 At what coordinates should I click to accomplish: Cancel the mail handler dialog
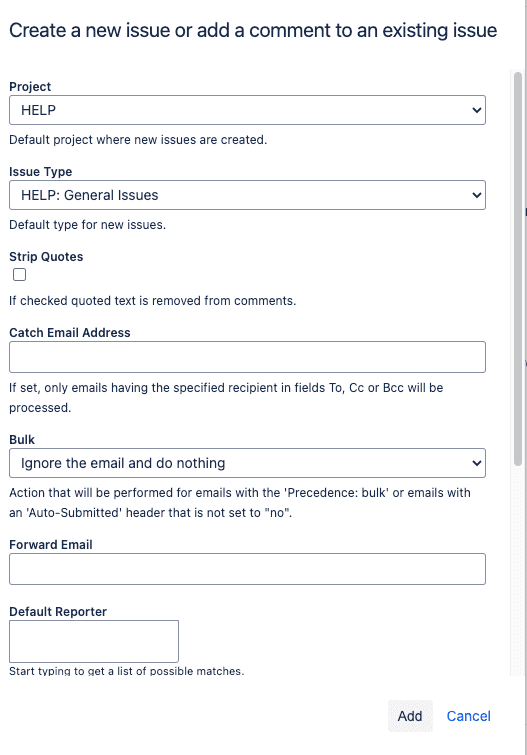click(468, 716)
